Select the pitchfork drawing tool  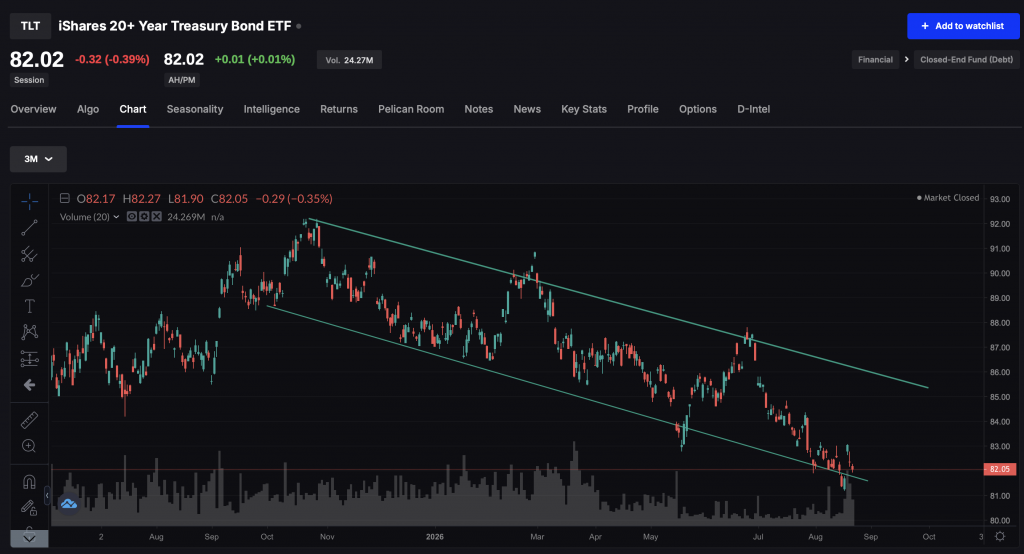tap(29, 253)
